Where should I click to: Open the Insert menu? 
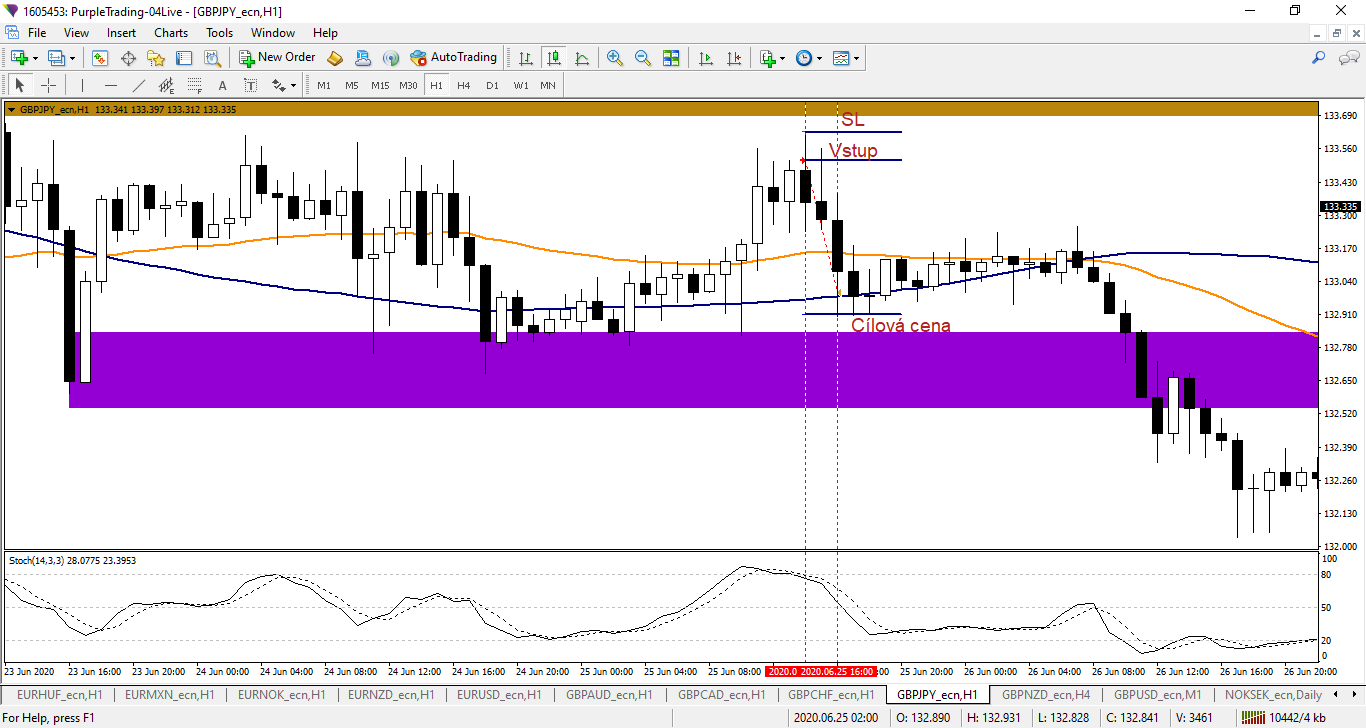coord(122,33)
